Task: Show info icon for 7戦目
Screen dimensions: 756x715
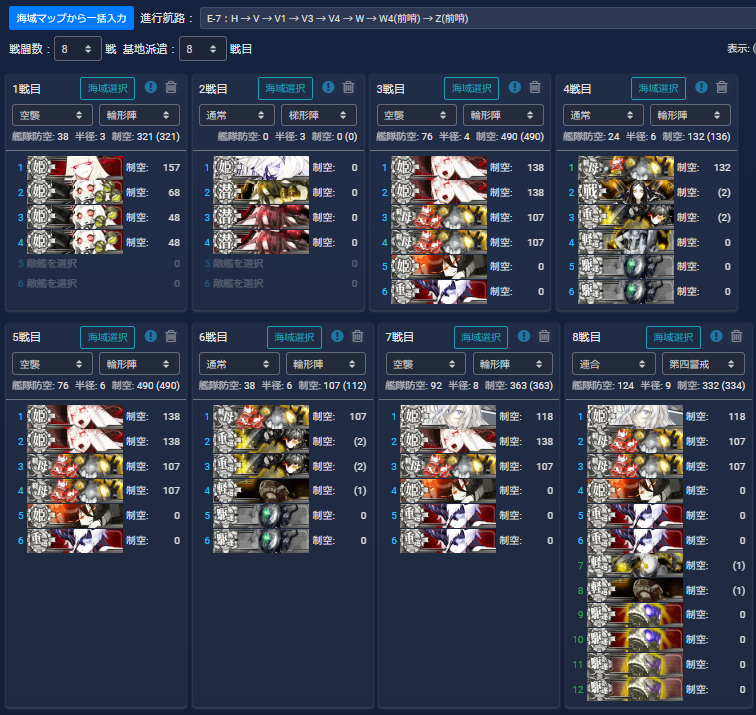Action: [524, 336]
